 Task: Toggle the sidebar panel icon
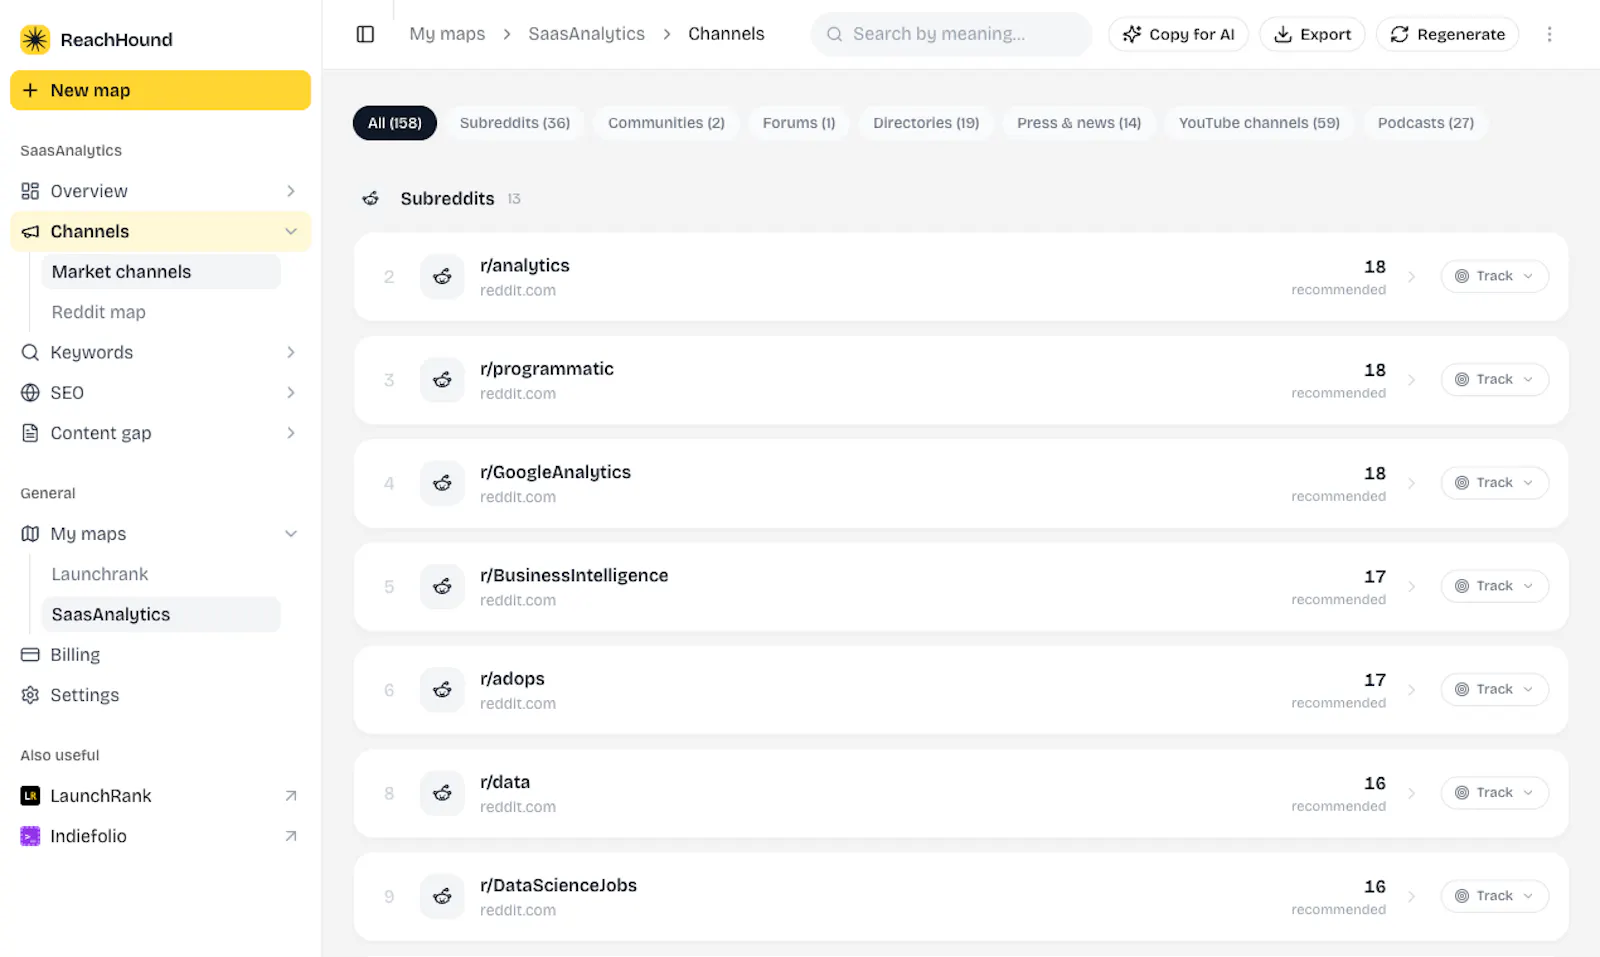click(x=365, y=34)
